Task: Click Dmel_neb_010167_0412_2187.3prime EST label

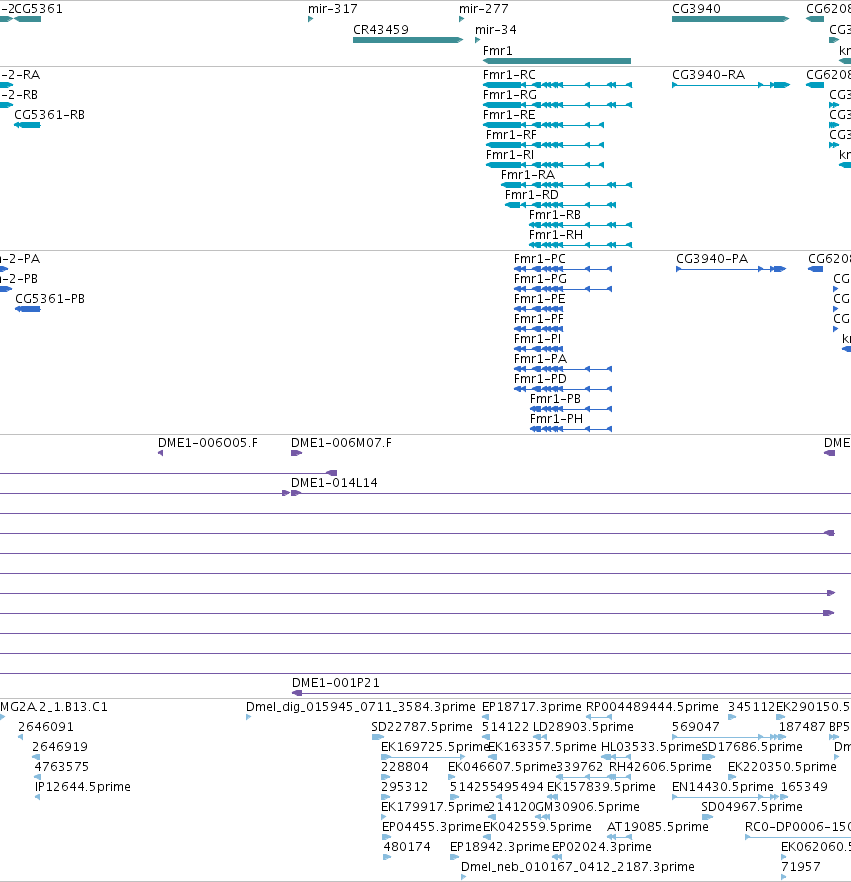Action: [x=578, y=867]
